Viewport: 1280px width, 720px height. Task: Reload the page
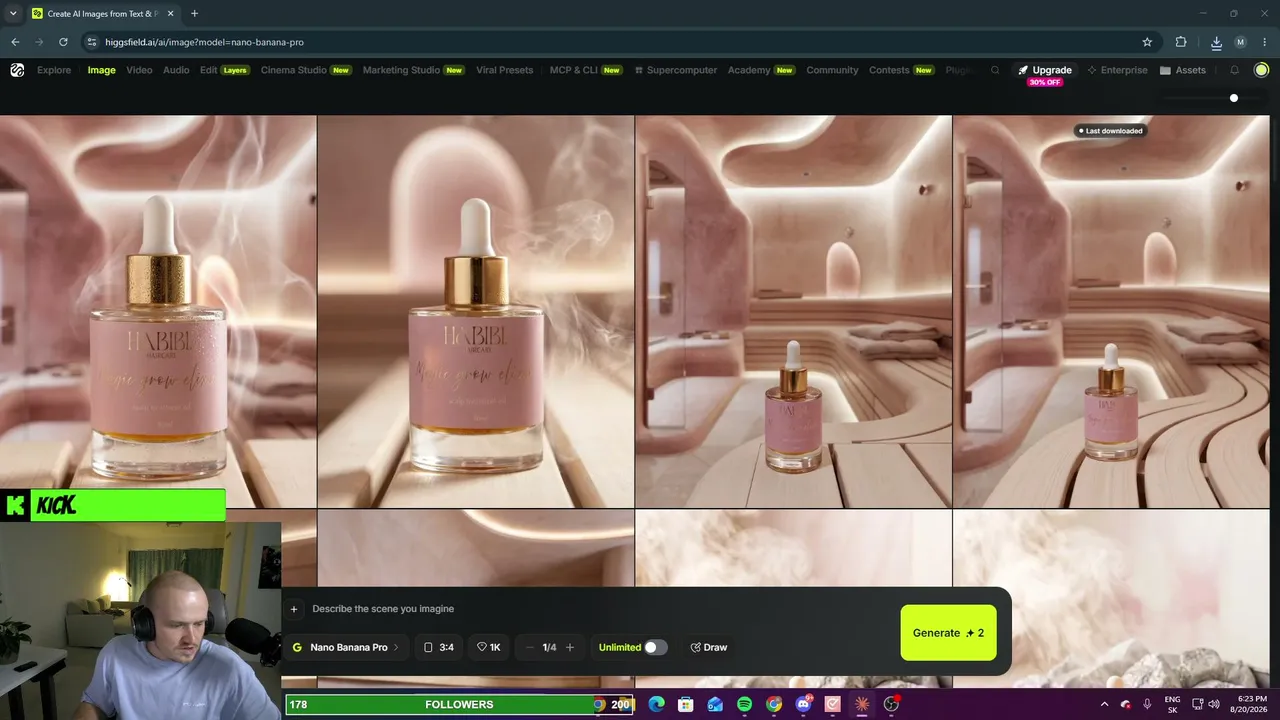pyautogui.click(x=63, y=42)
